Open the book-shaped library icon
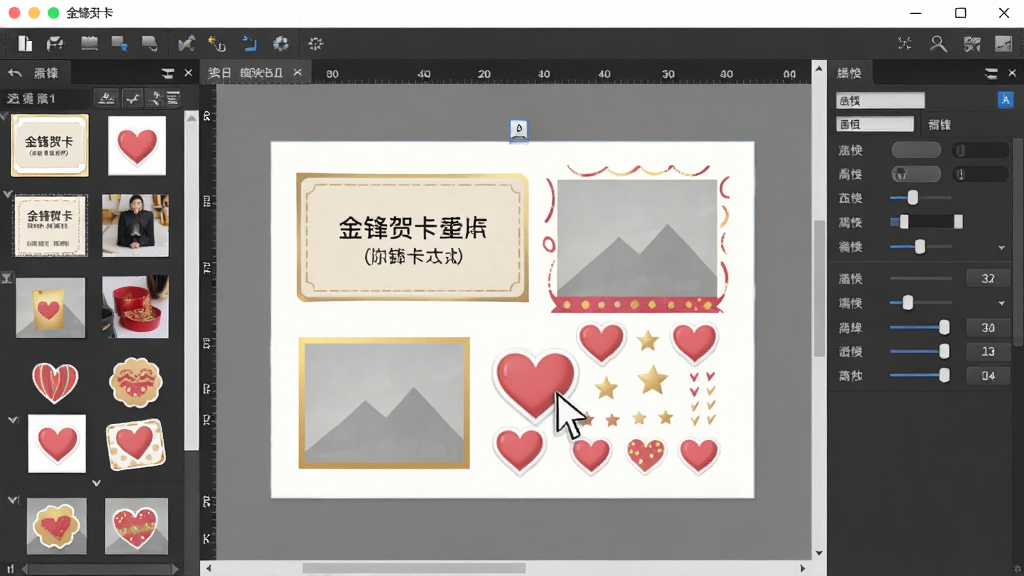 [89, 44]
